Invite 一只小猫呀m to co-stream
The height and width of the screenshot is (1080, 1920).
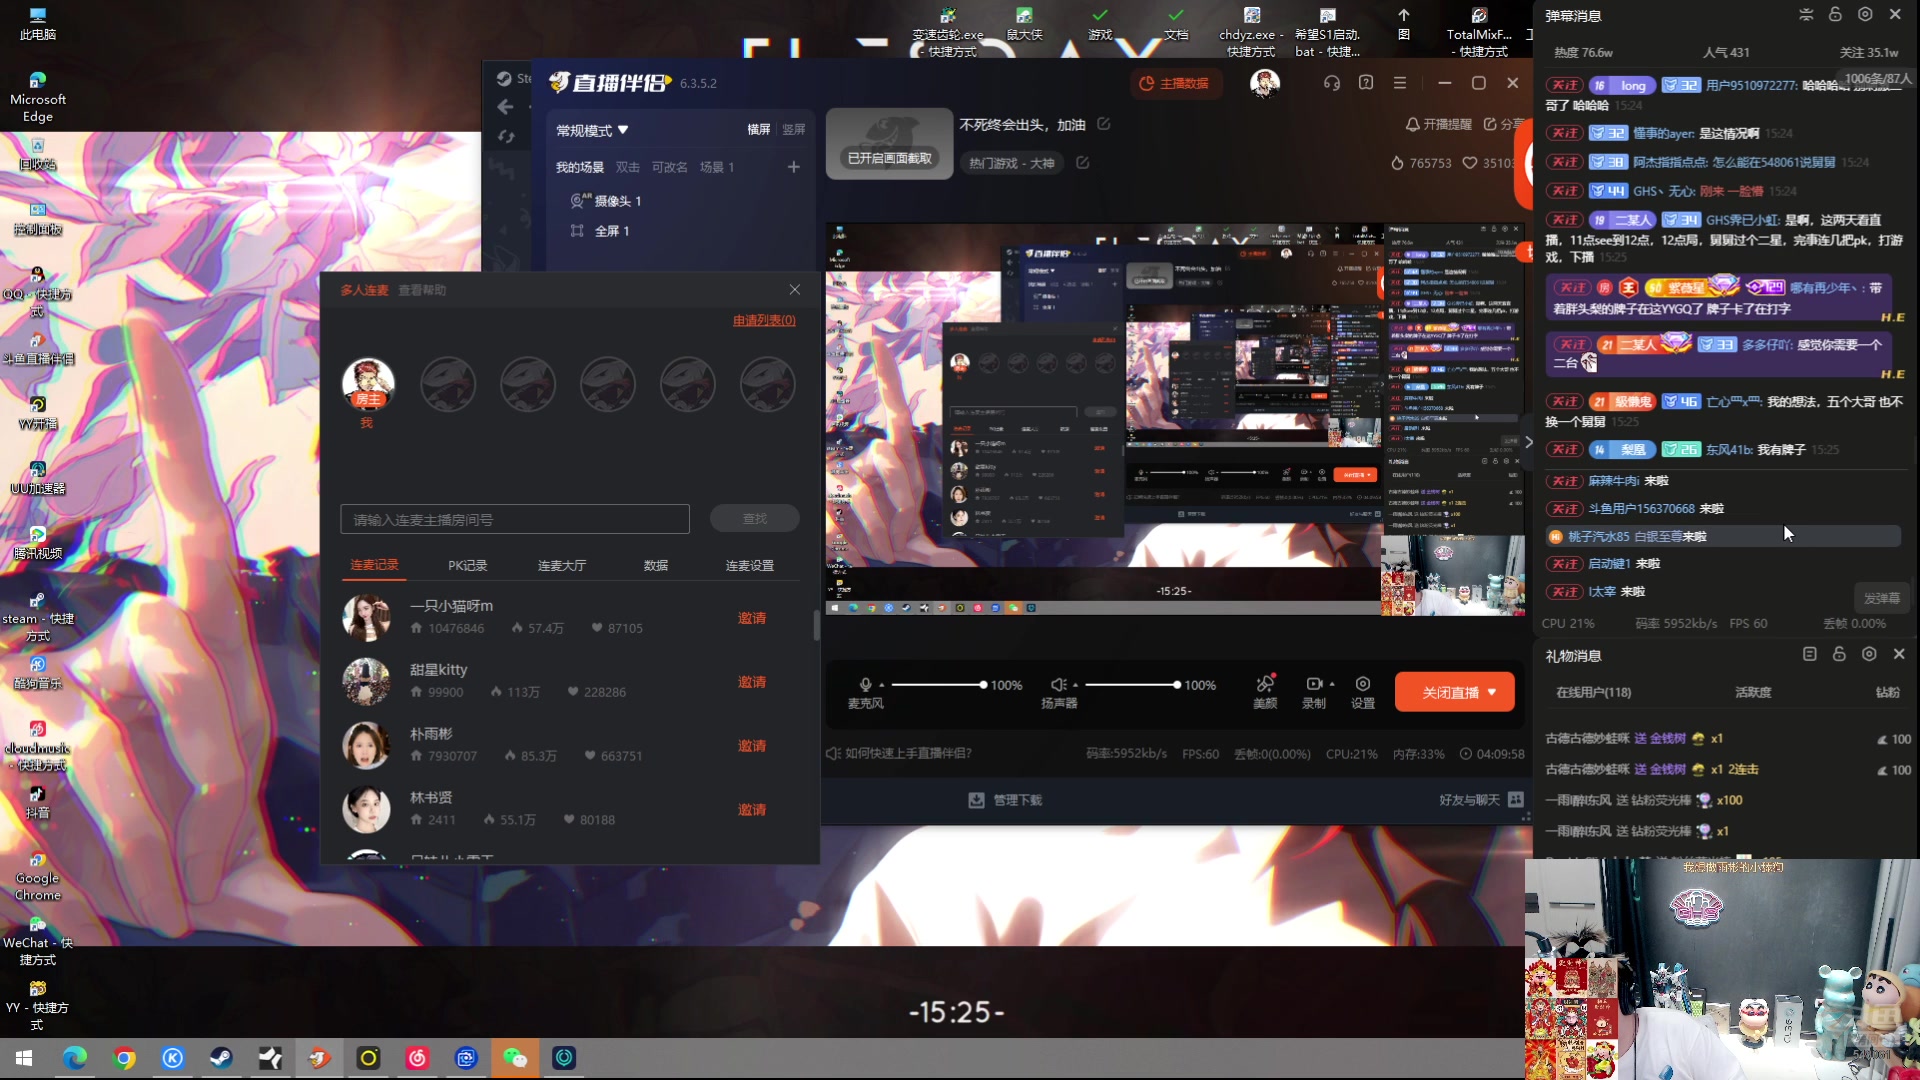point(752,618)
